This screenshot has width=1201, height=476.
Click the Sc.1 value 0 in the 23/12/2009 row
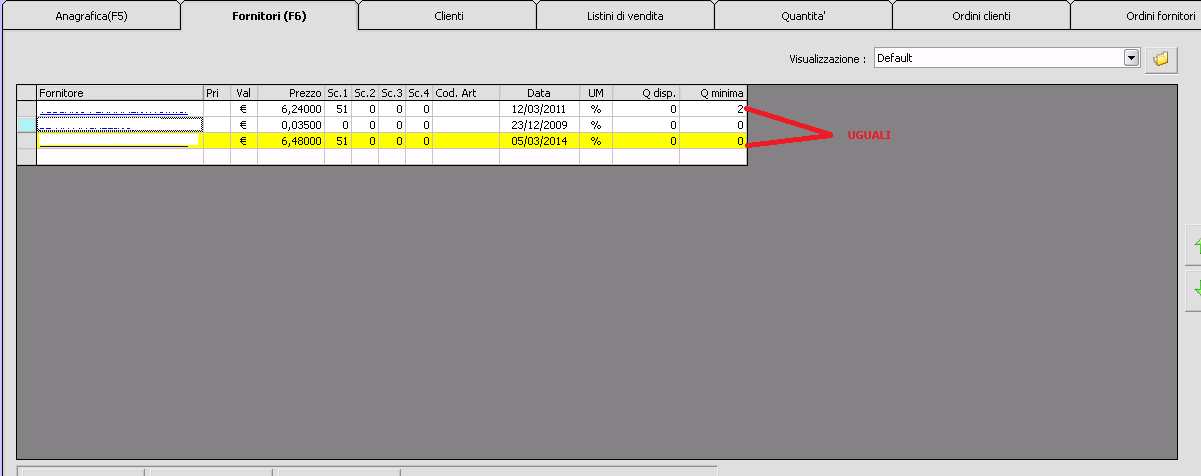338,125
